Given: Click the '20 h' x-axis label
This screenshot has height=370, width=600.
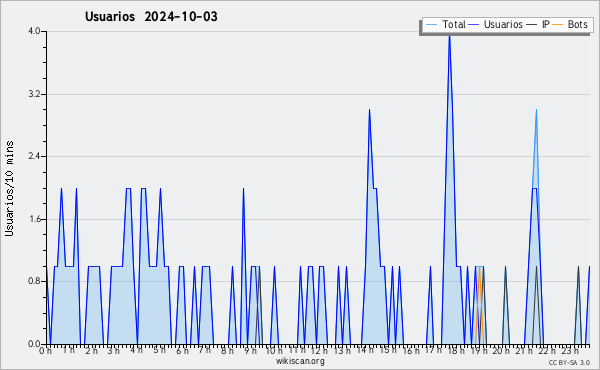Looking at the screenshot, I should point(501,350).
